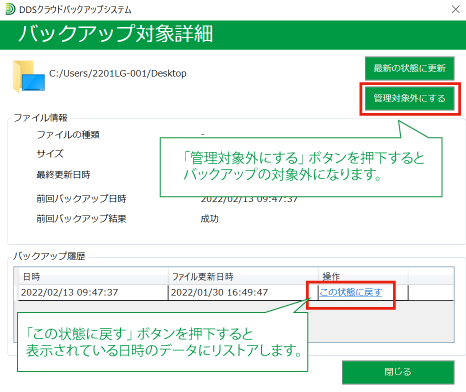
Task: Click the 前回バックアップ日時 label
Action: [81, 199]
